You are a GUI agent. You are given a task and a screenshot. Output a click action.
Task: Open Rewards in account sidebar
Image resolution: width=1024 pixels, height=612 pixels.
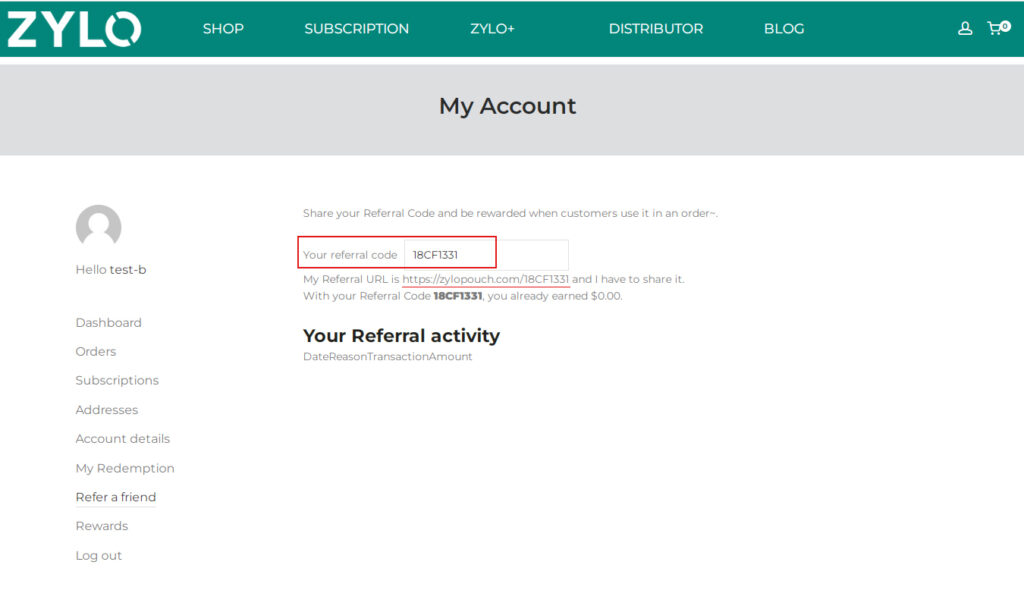(102, 526)
